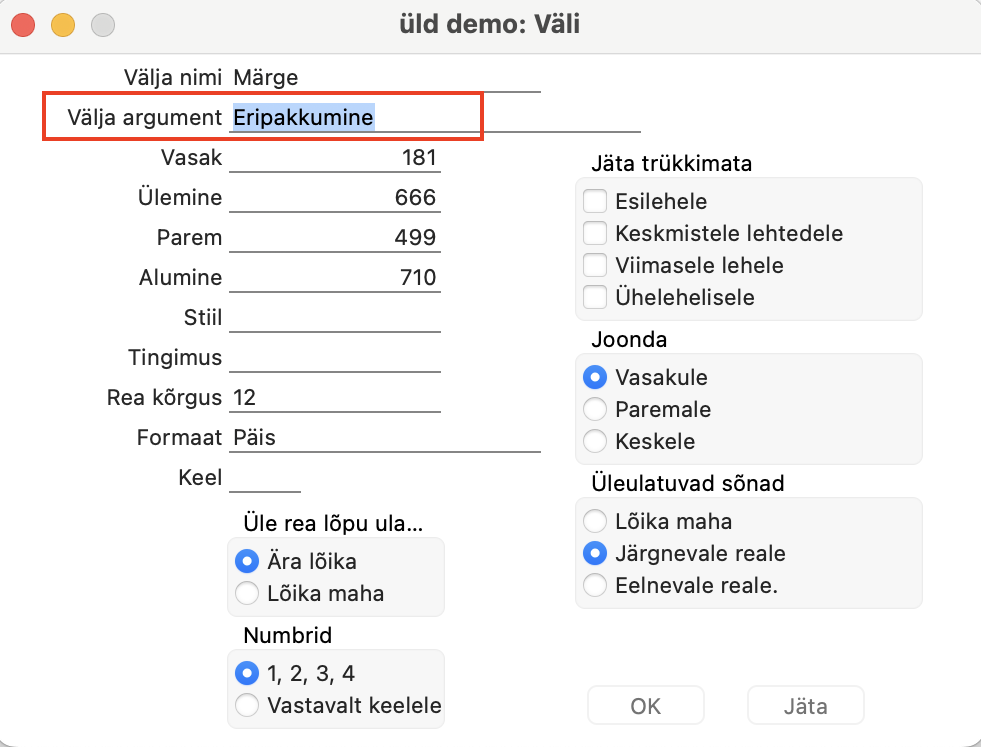Pick Vastavalt keelele number format
This screenshot has height=747, width=981.
click(246, 705)
